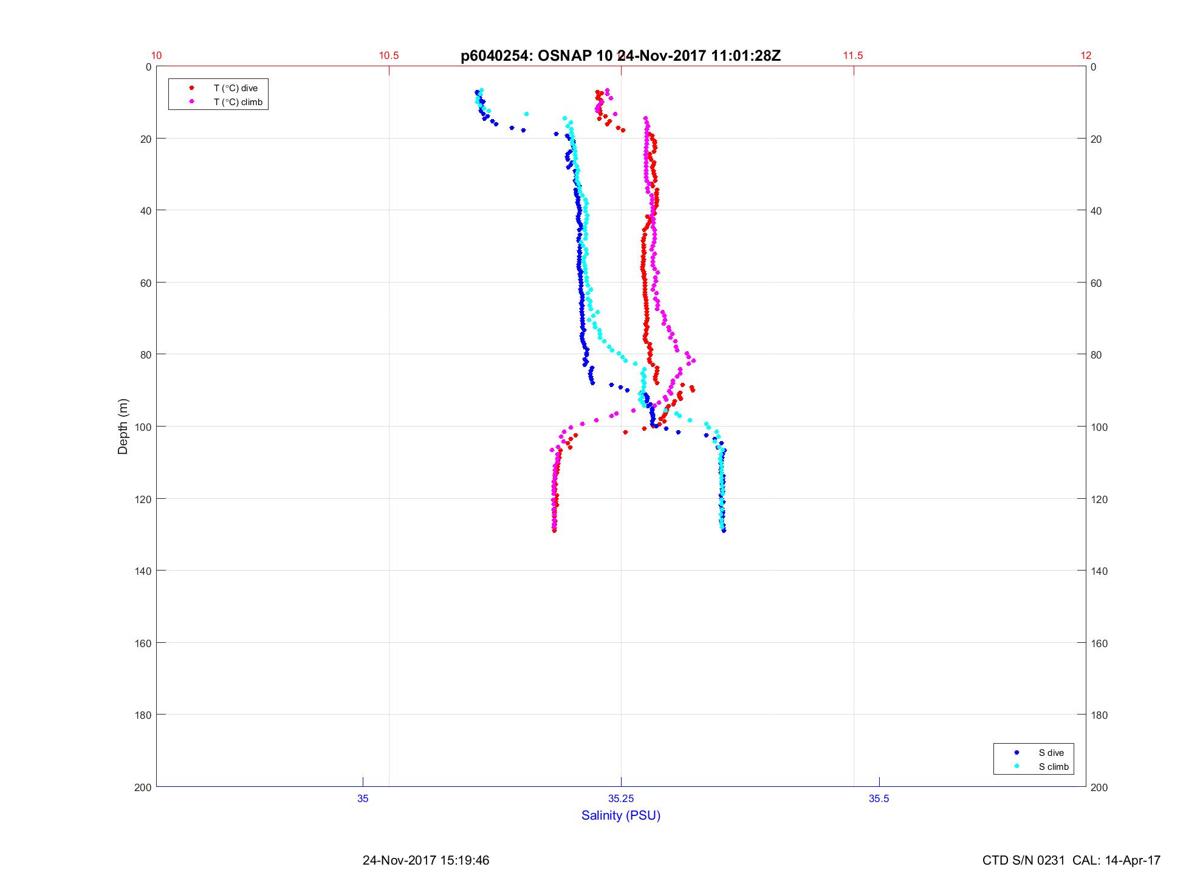Click the 'CTD S/N 0231 CAL: 14-Apr-17' footer text
The image size is (1200, 885).
coord(1072,860)
